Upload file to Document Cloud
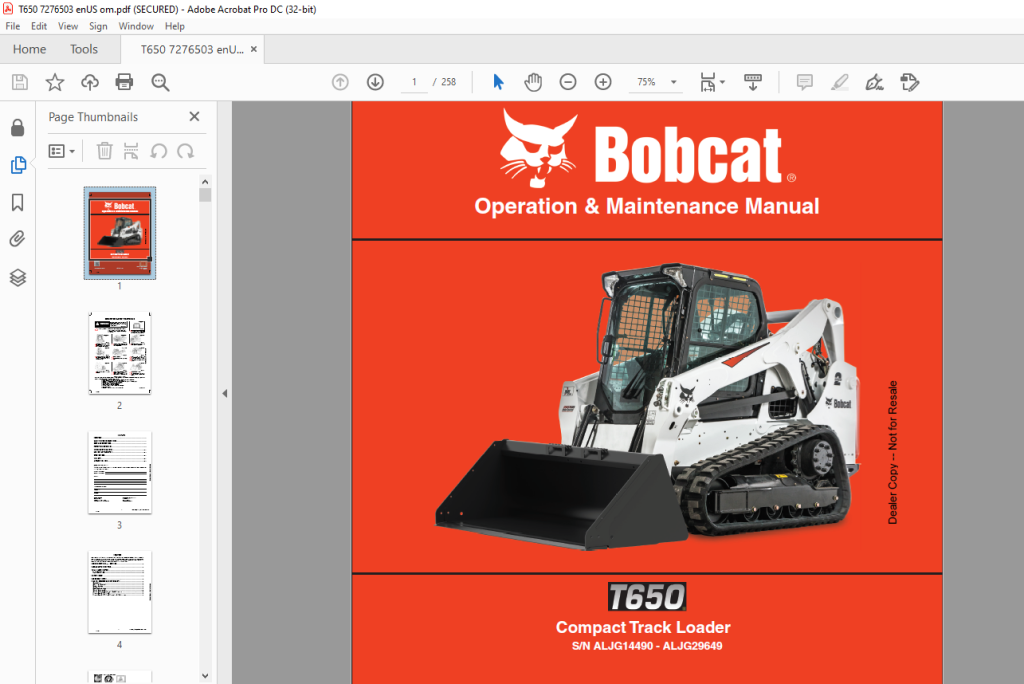Screen dimensions: 1024x684 (89, 82)
